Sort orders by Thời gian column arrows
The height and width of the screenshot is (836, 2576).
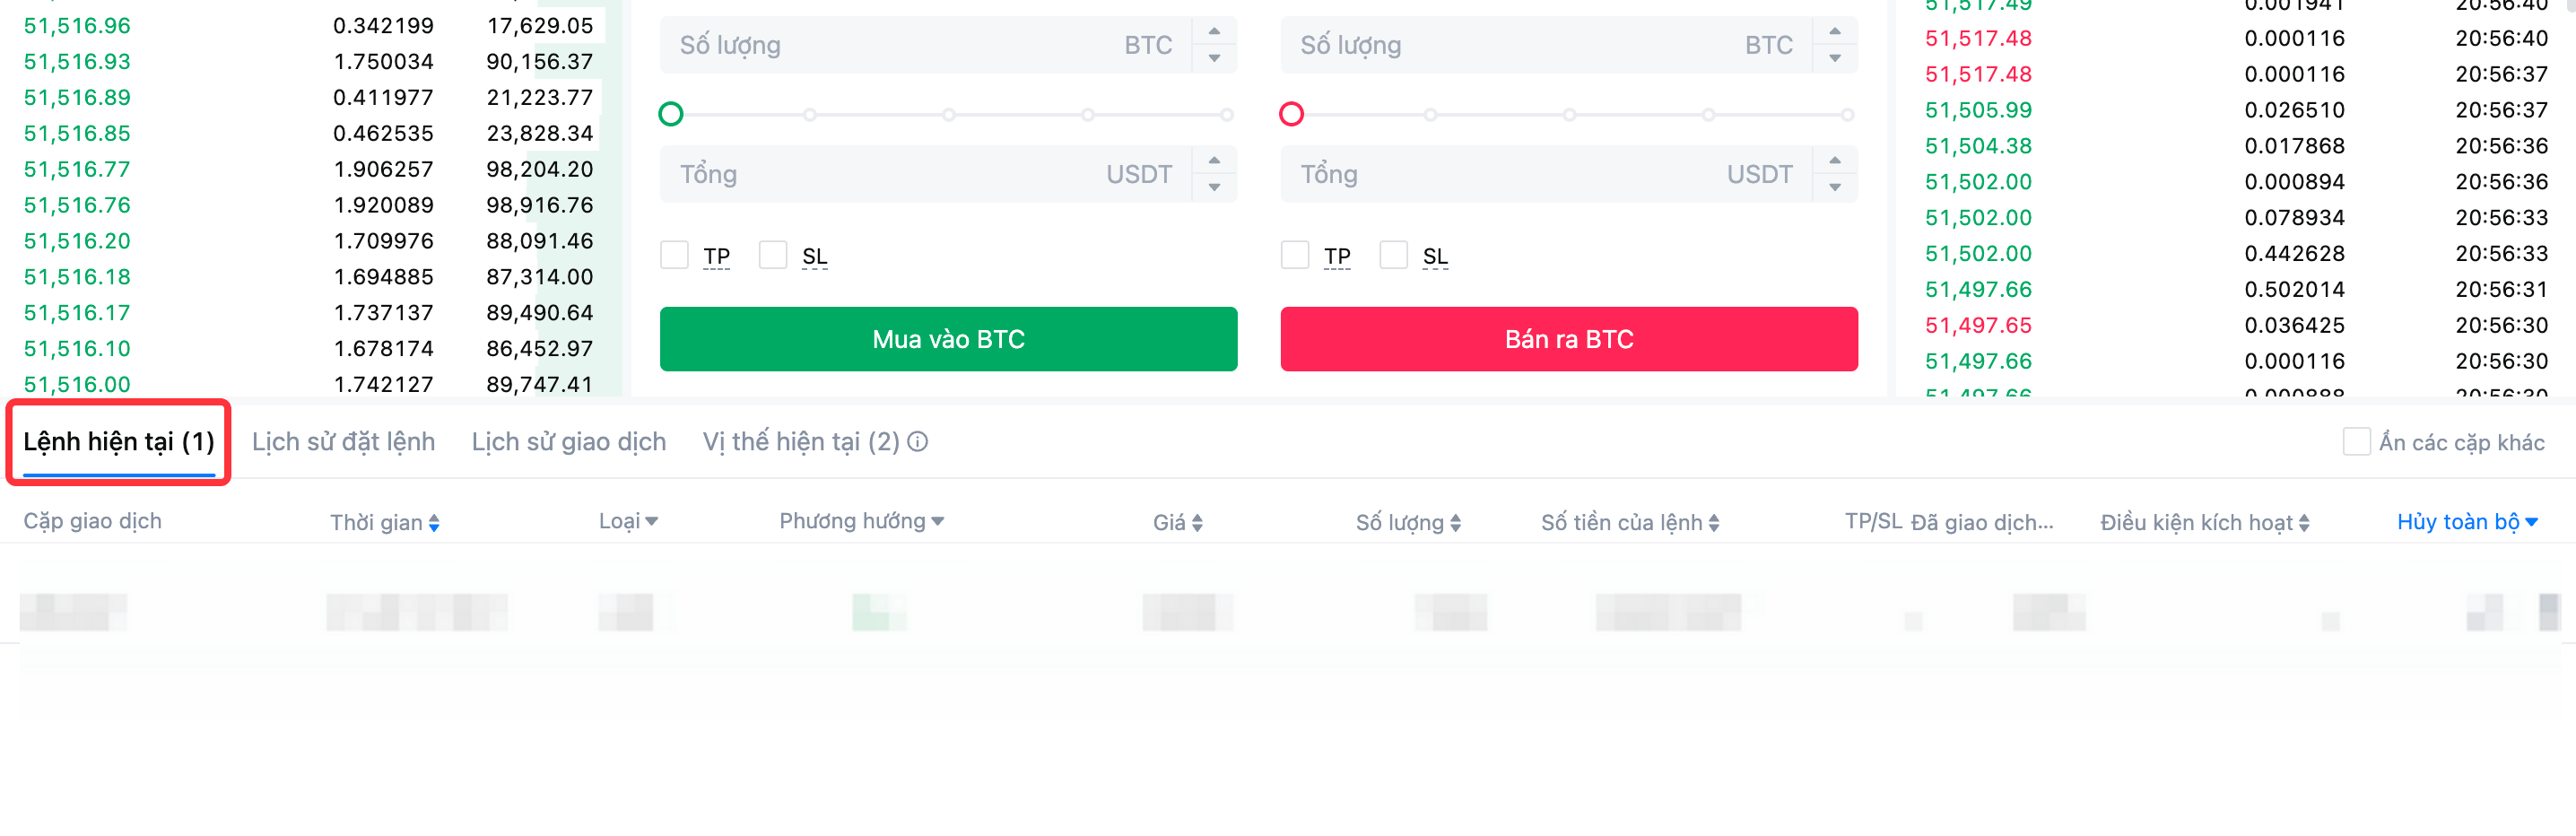pyautogui.click(x=434, y=523)
